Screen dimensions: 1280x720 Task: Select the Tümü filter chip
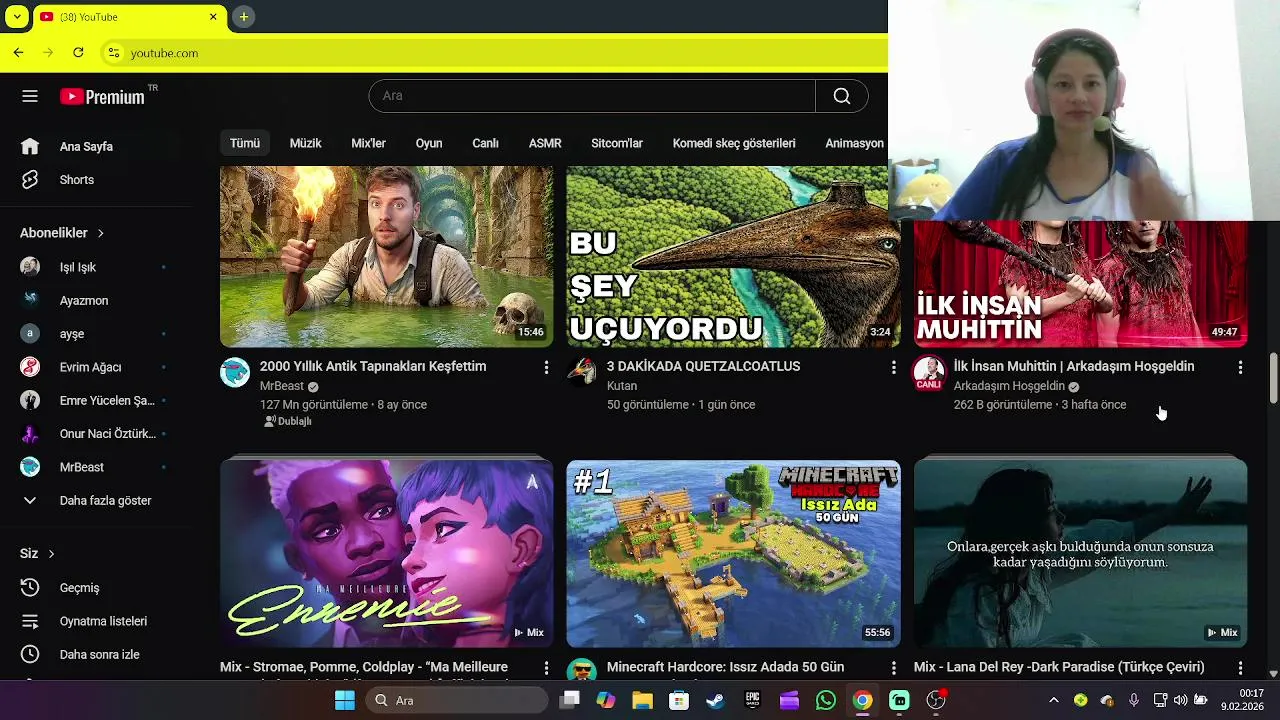point(245,143)
